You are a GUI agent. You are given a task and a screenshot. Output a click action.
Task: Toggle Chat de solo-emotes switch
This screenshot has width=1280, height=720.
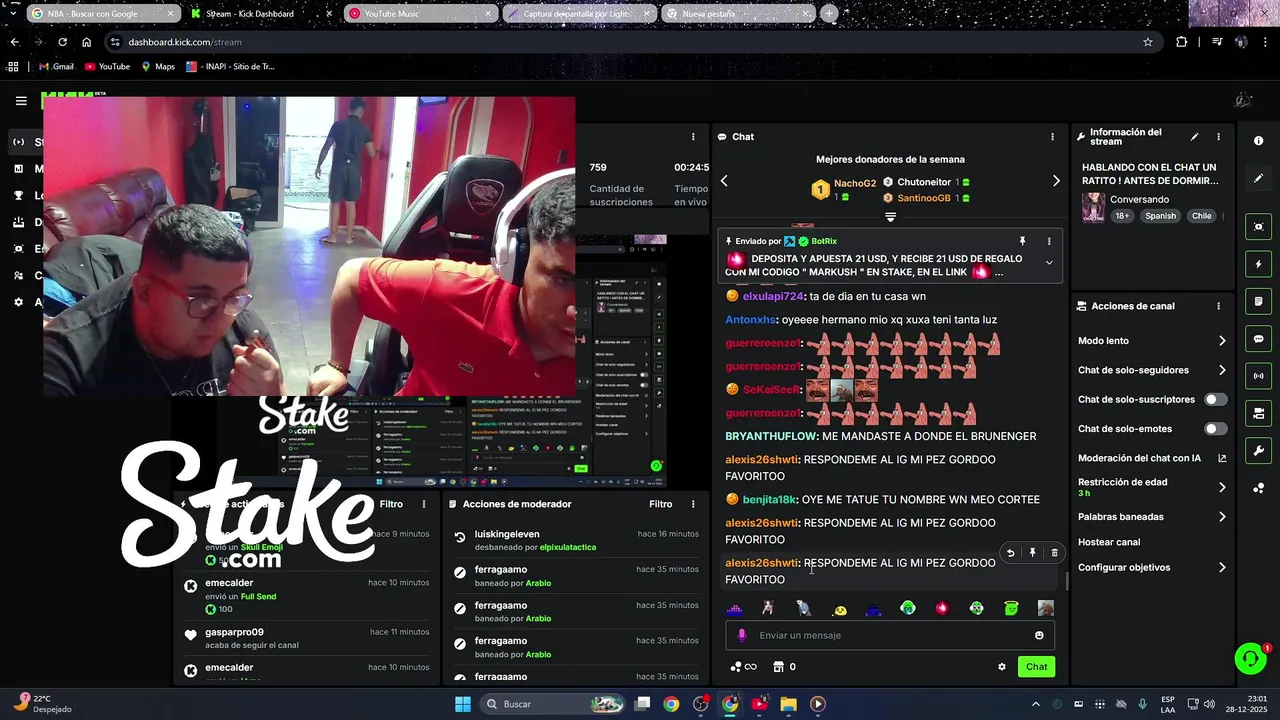coord(1215,429)
